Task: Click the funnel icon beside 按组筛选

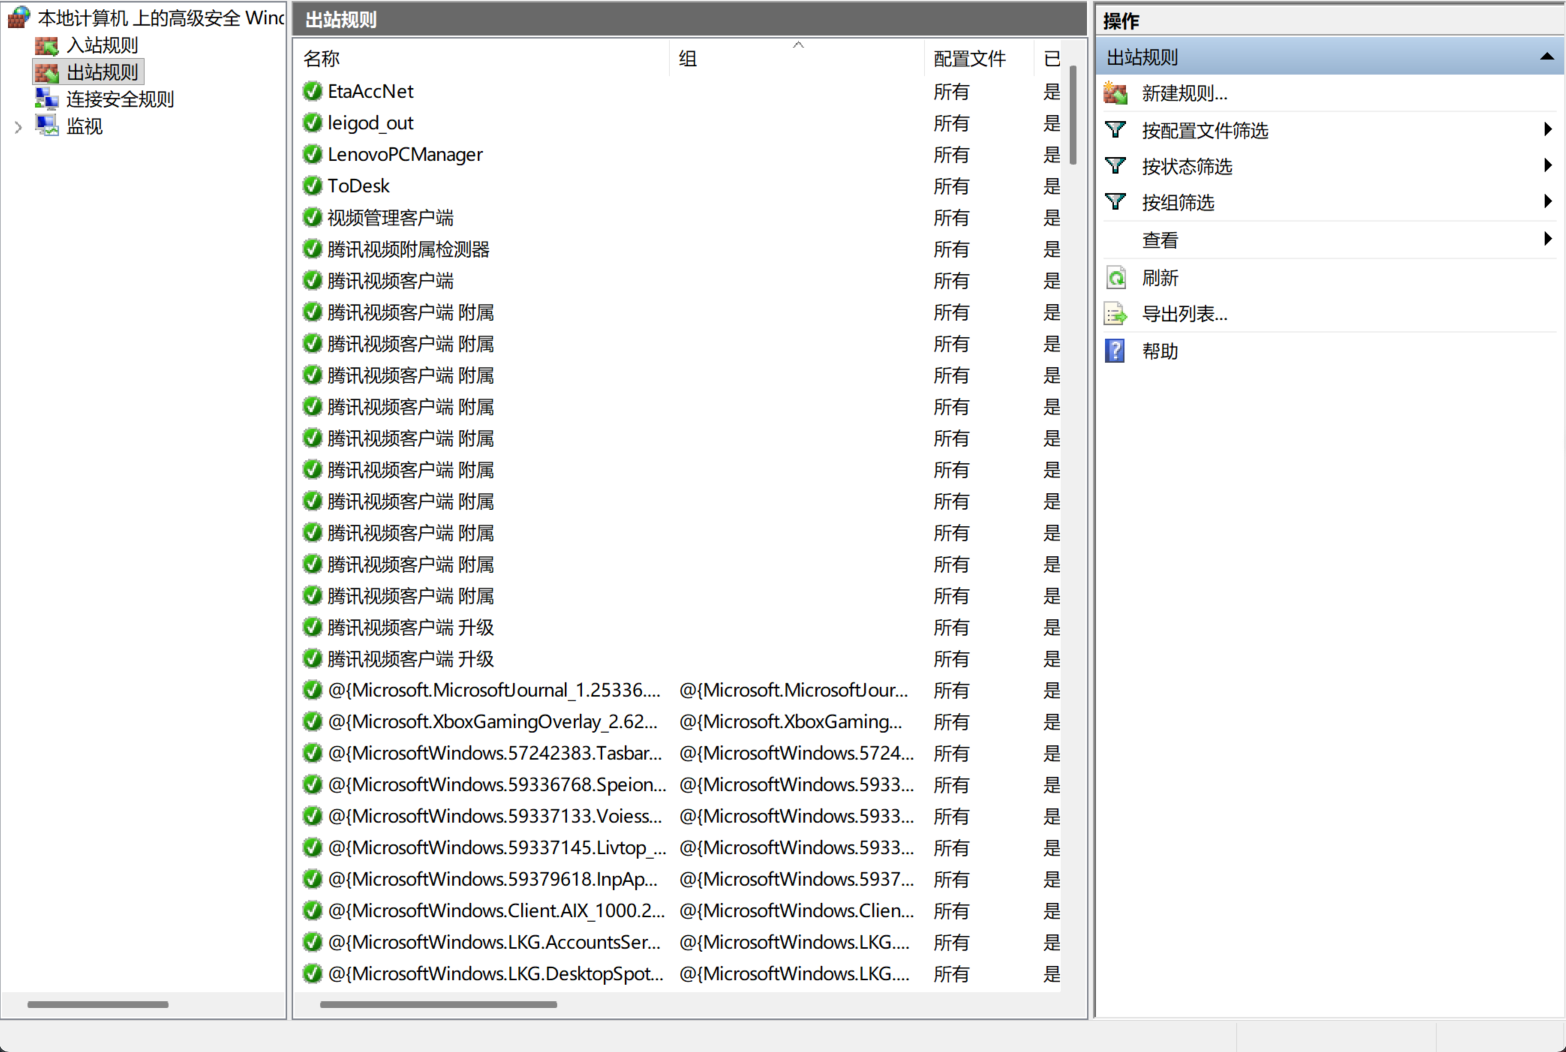Action: (1116, 202)
